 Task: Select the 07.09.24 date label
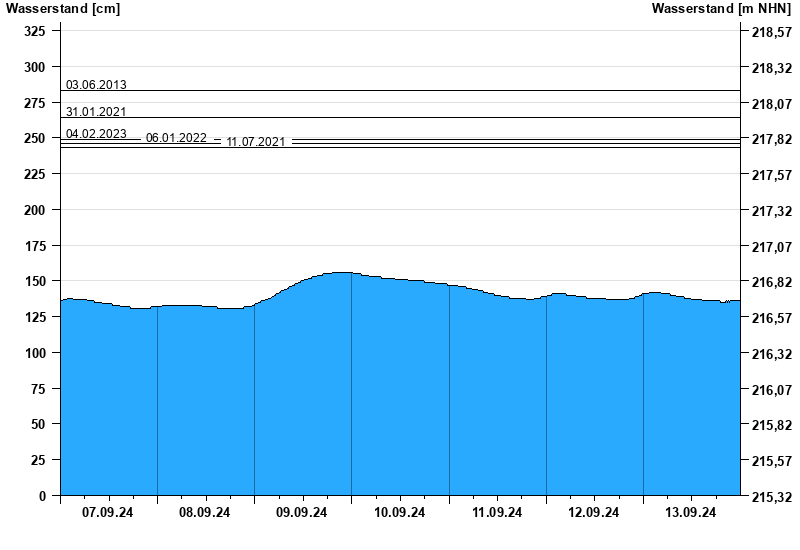coord(108,513)
